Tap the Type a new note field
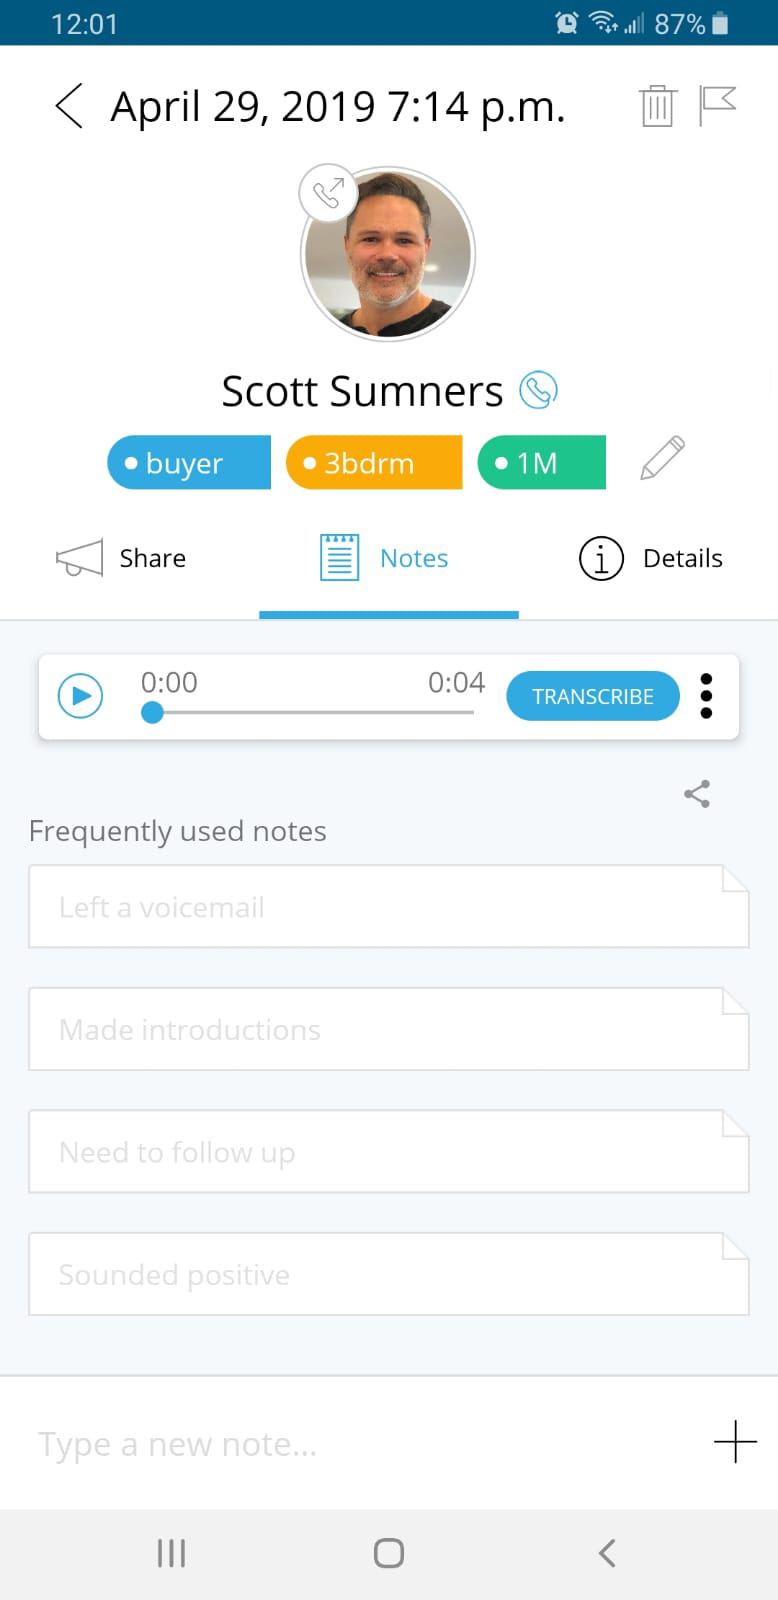The width and height of the screenshot is (778, 1600). (x=300, y=1443)
